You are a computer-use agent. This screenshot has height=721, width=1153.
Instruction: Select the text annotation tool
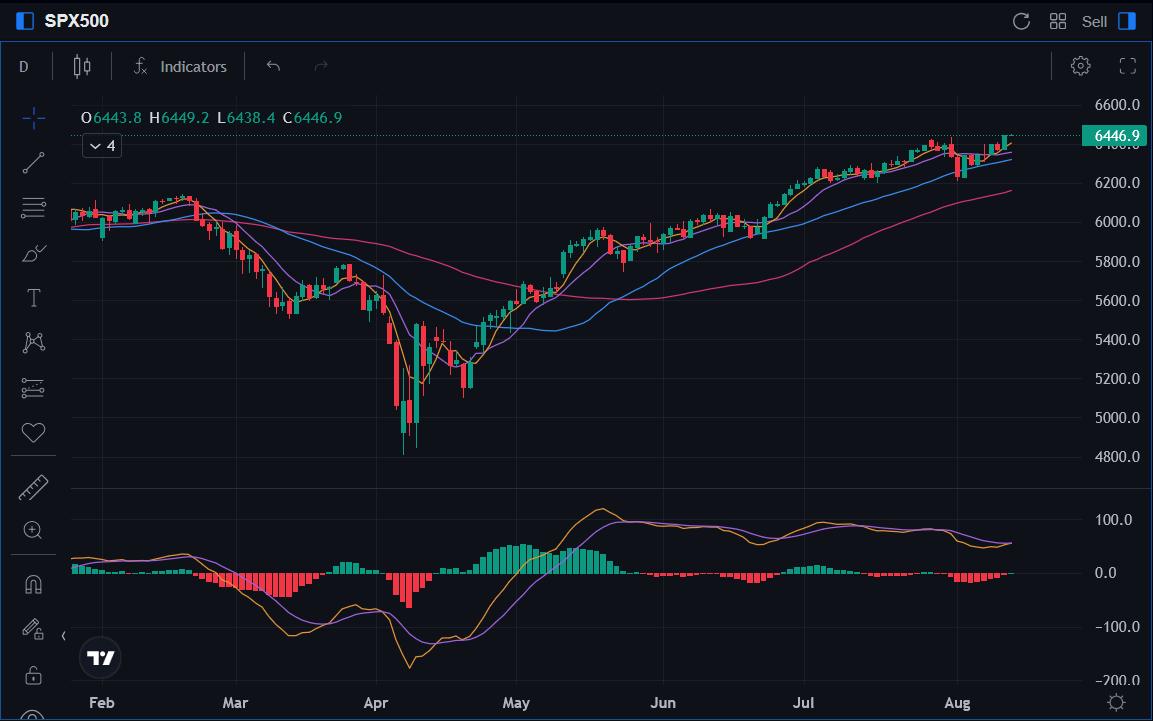(33, 297)
